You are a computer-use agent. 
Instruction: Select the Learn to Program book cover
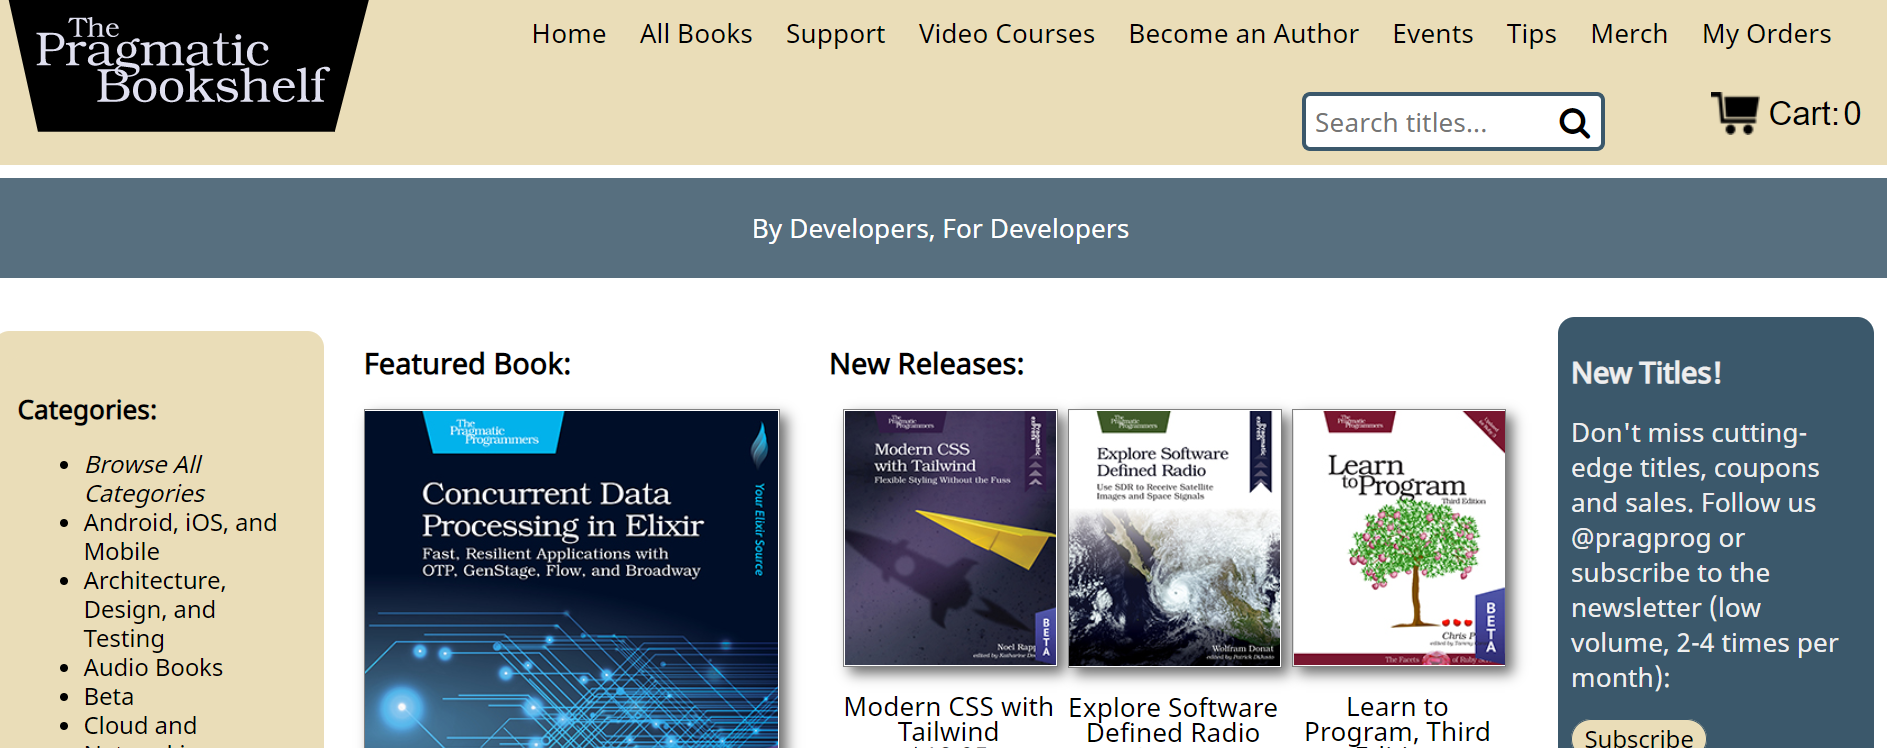[1398, 538]
